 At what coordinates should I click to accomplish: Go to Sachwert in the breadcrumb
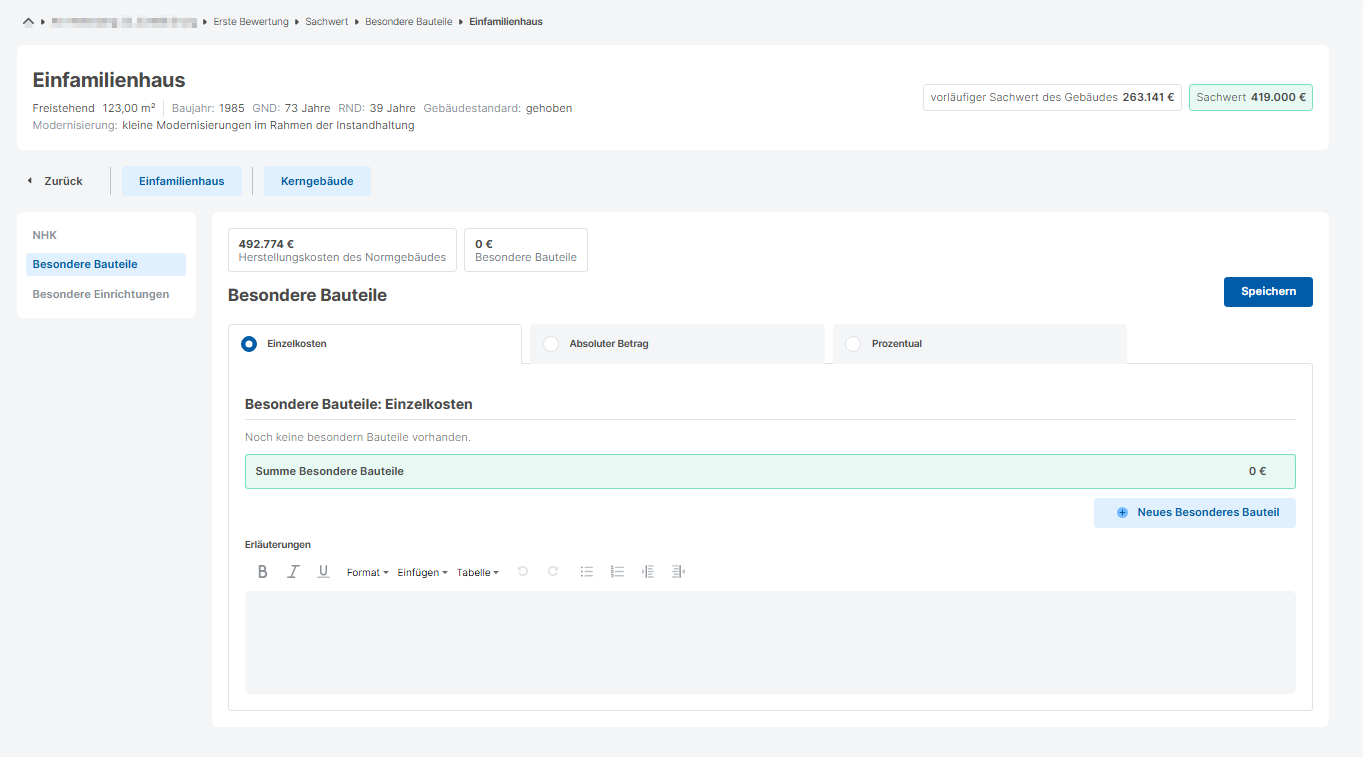[326, 21]
